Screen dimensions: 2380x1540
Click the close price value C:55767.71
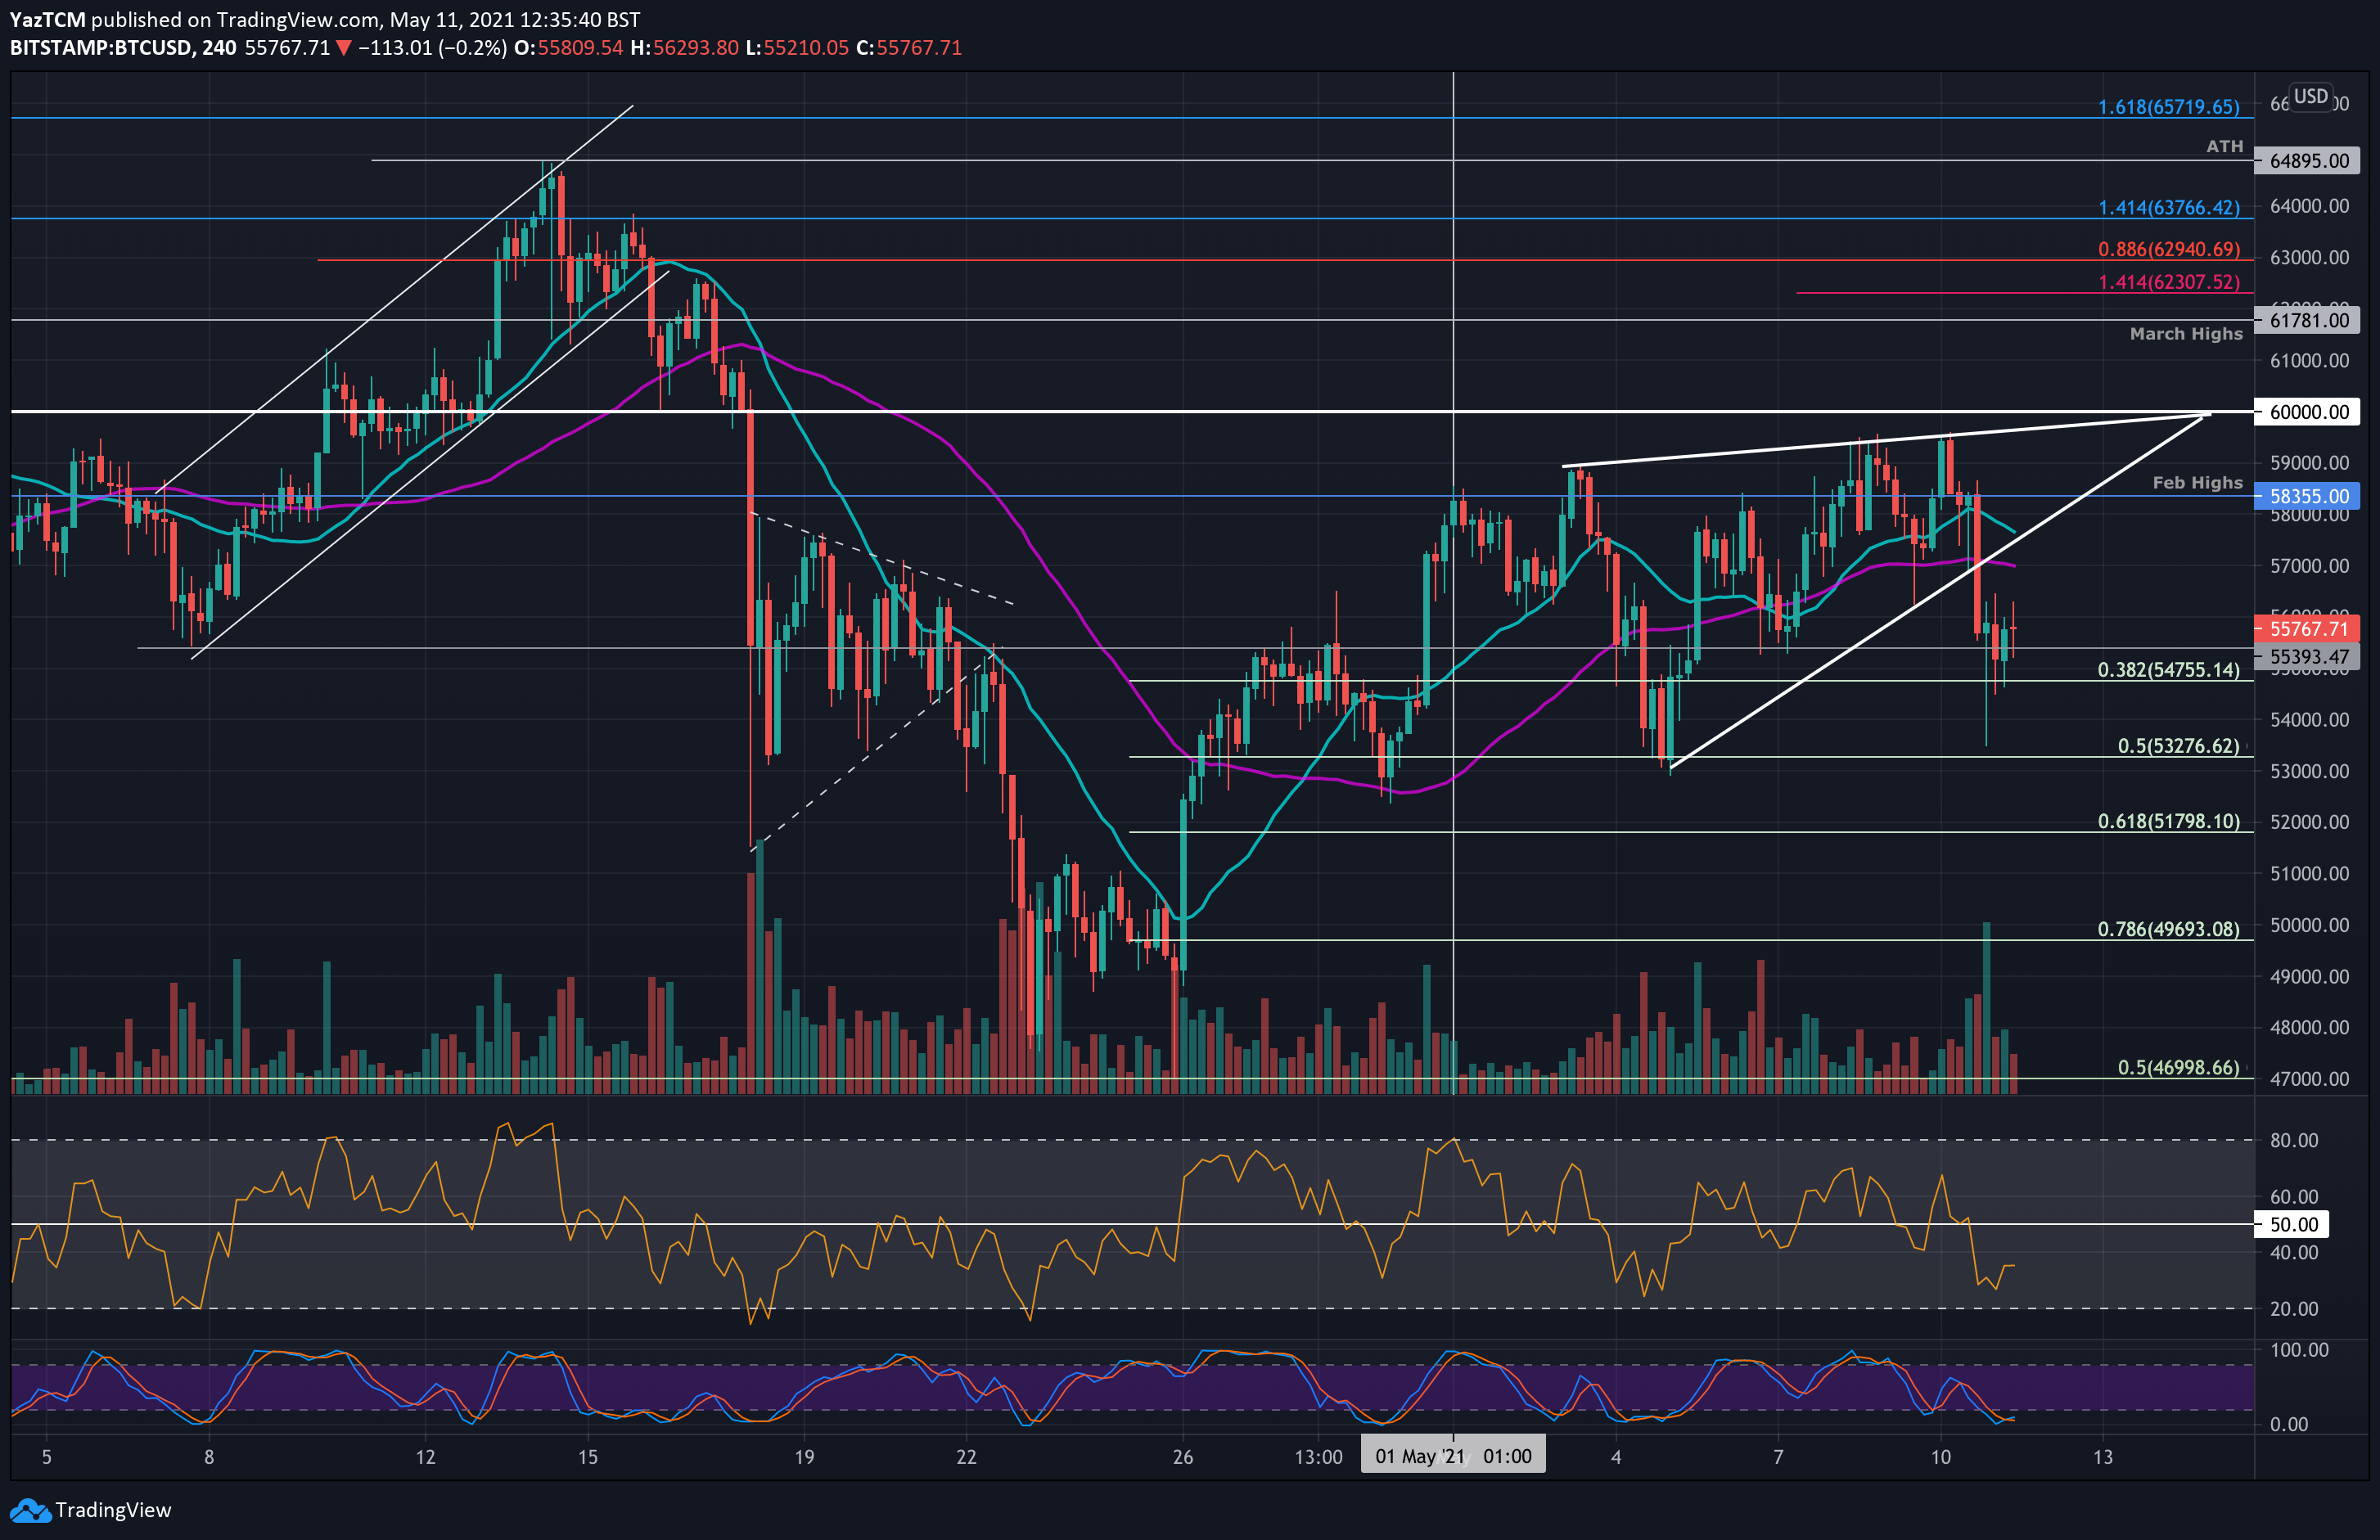coord(909,48)
